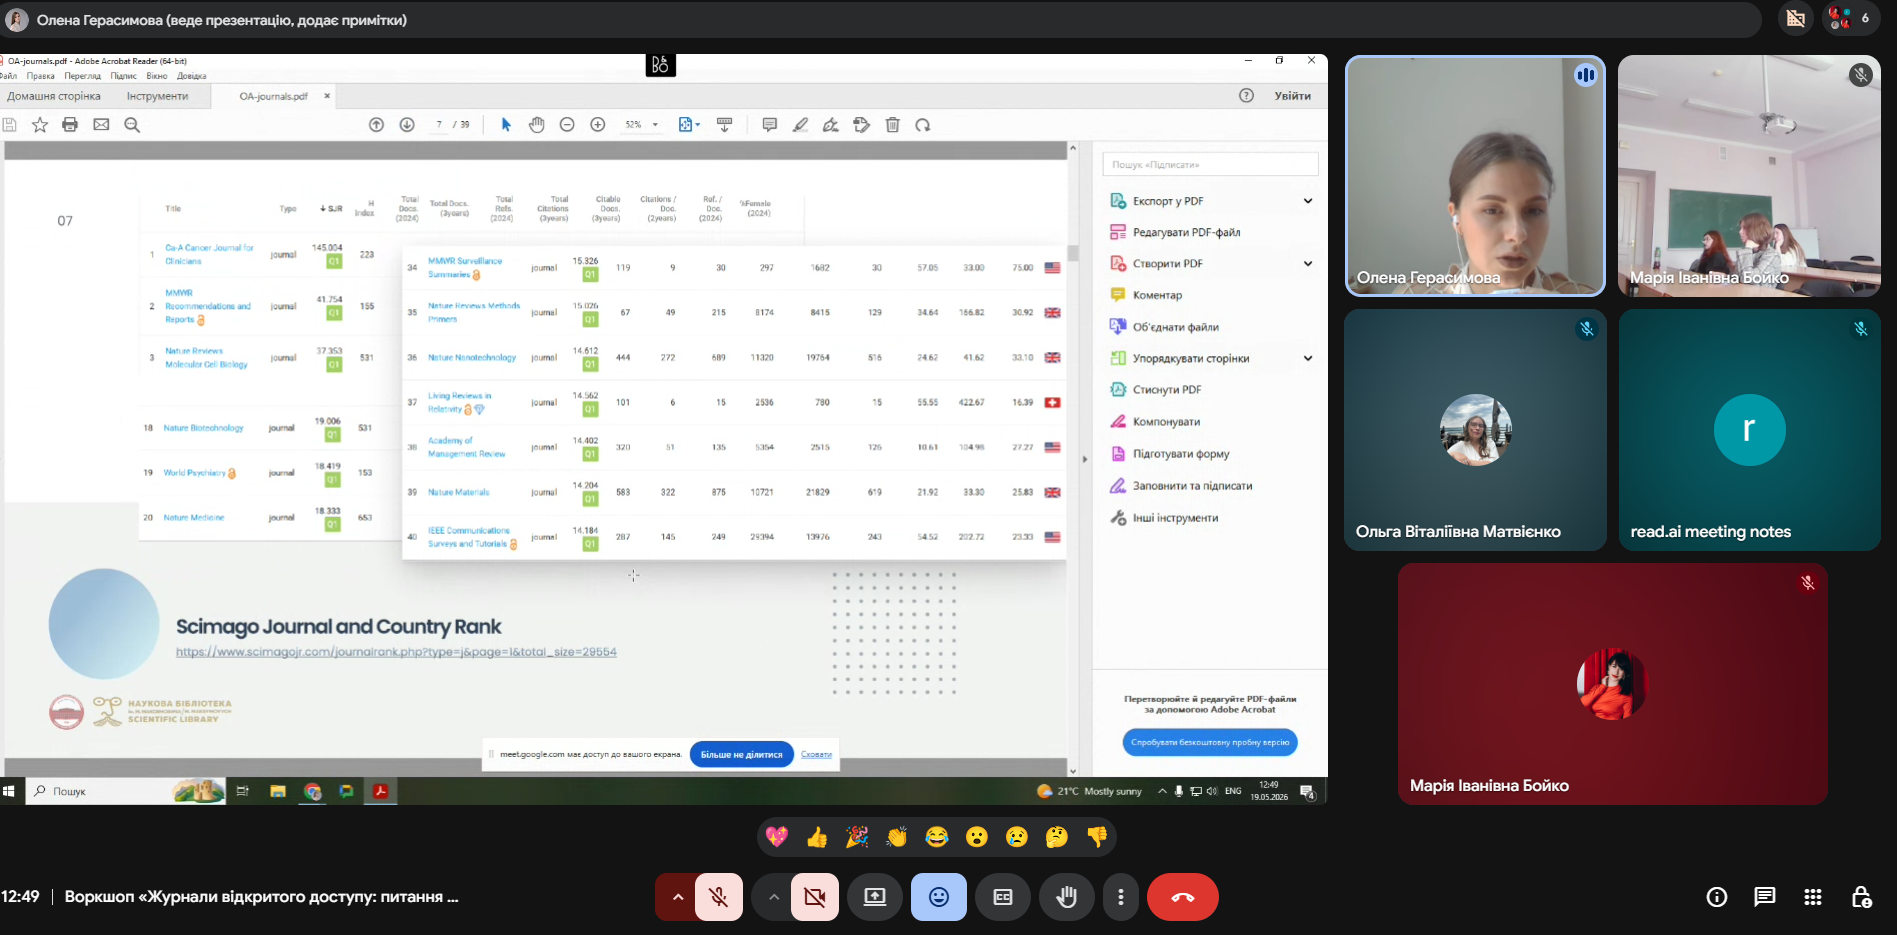Screen dimensions: 1897x935
Task: Click the Увійти sign-in button
Action: (1293, 96)
